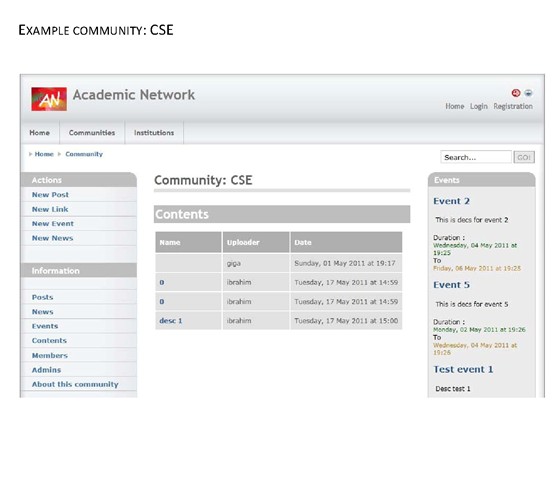
Task: Click the Uploader column header
Action: pyautogui.click(x=256, y=242)
